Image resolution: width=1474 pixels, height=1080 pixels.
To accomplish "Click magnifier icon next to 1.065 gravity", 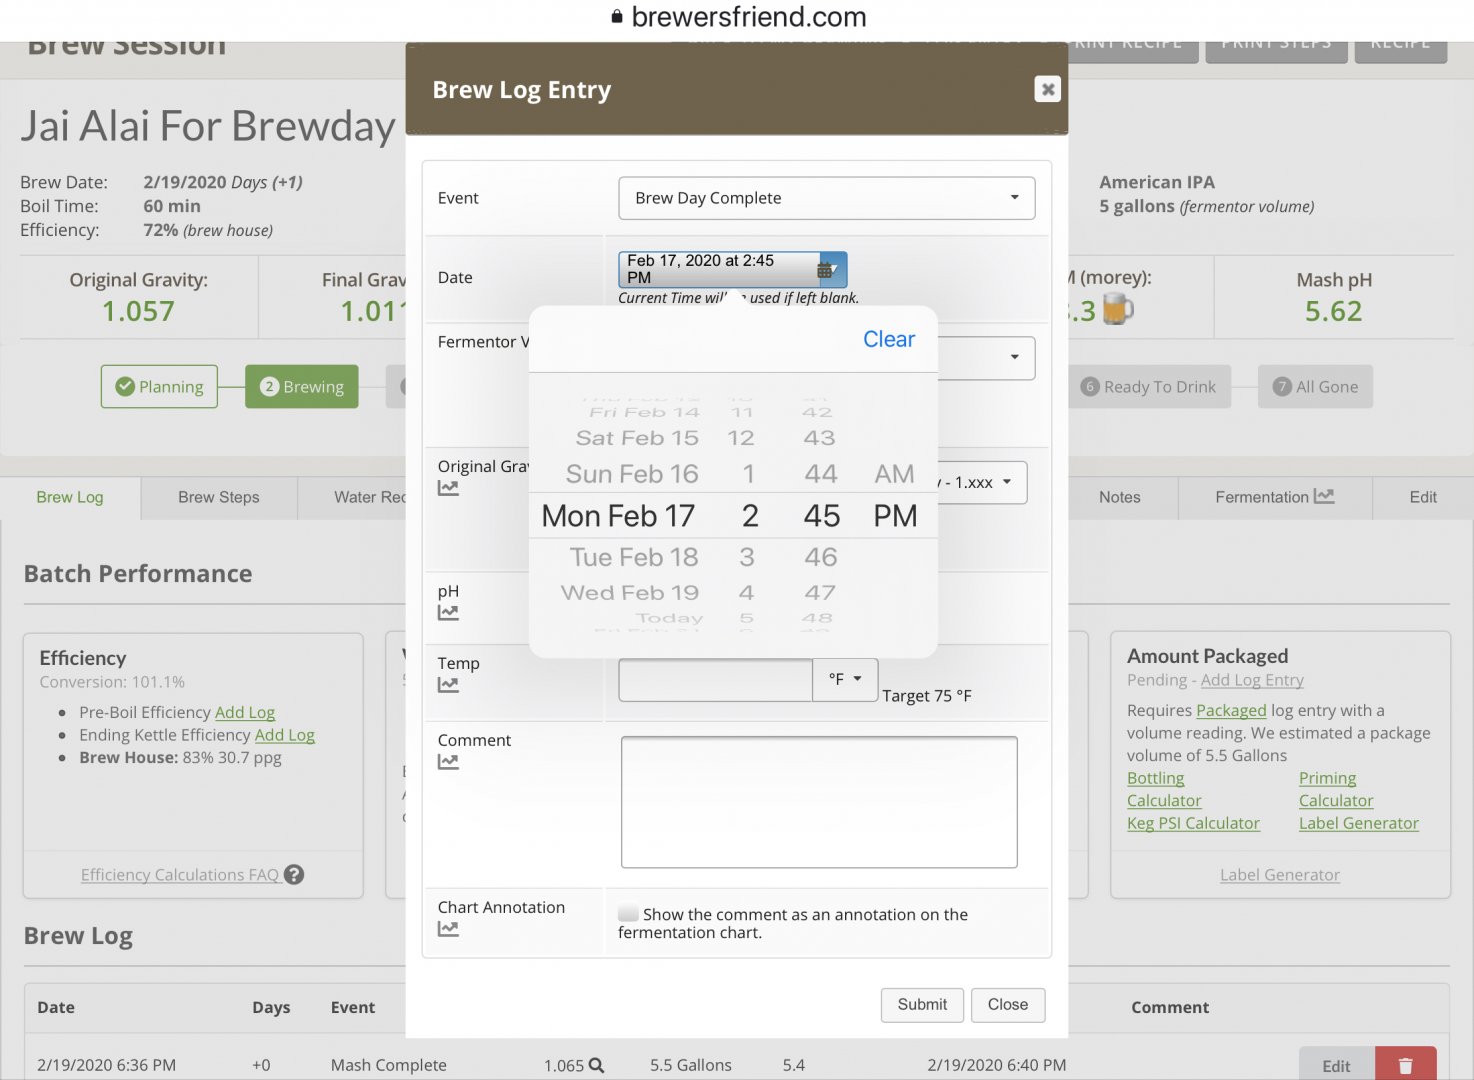I will coord(596,1065).
